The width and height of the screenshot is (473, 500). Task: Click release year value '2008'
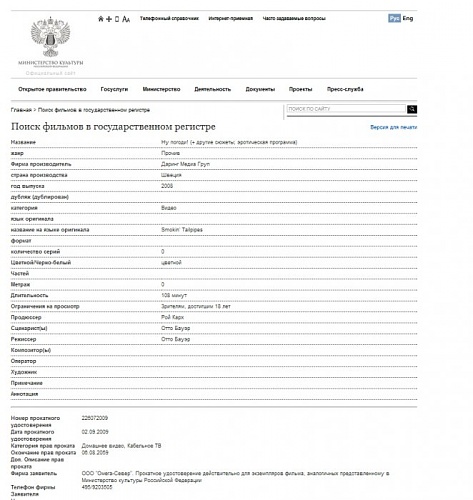[x=167, y=186]
